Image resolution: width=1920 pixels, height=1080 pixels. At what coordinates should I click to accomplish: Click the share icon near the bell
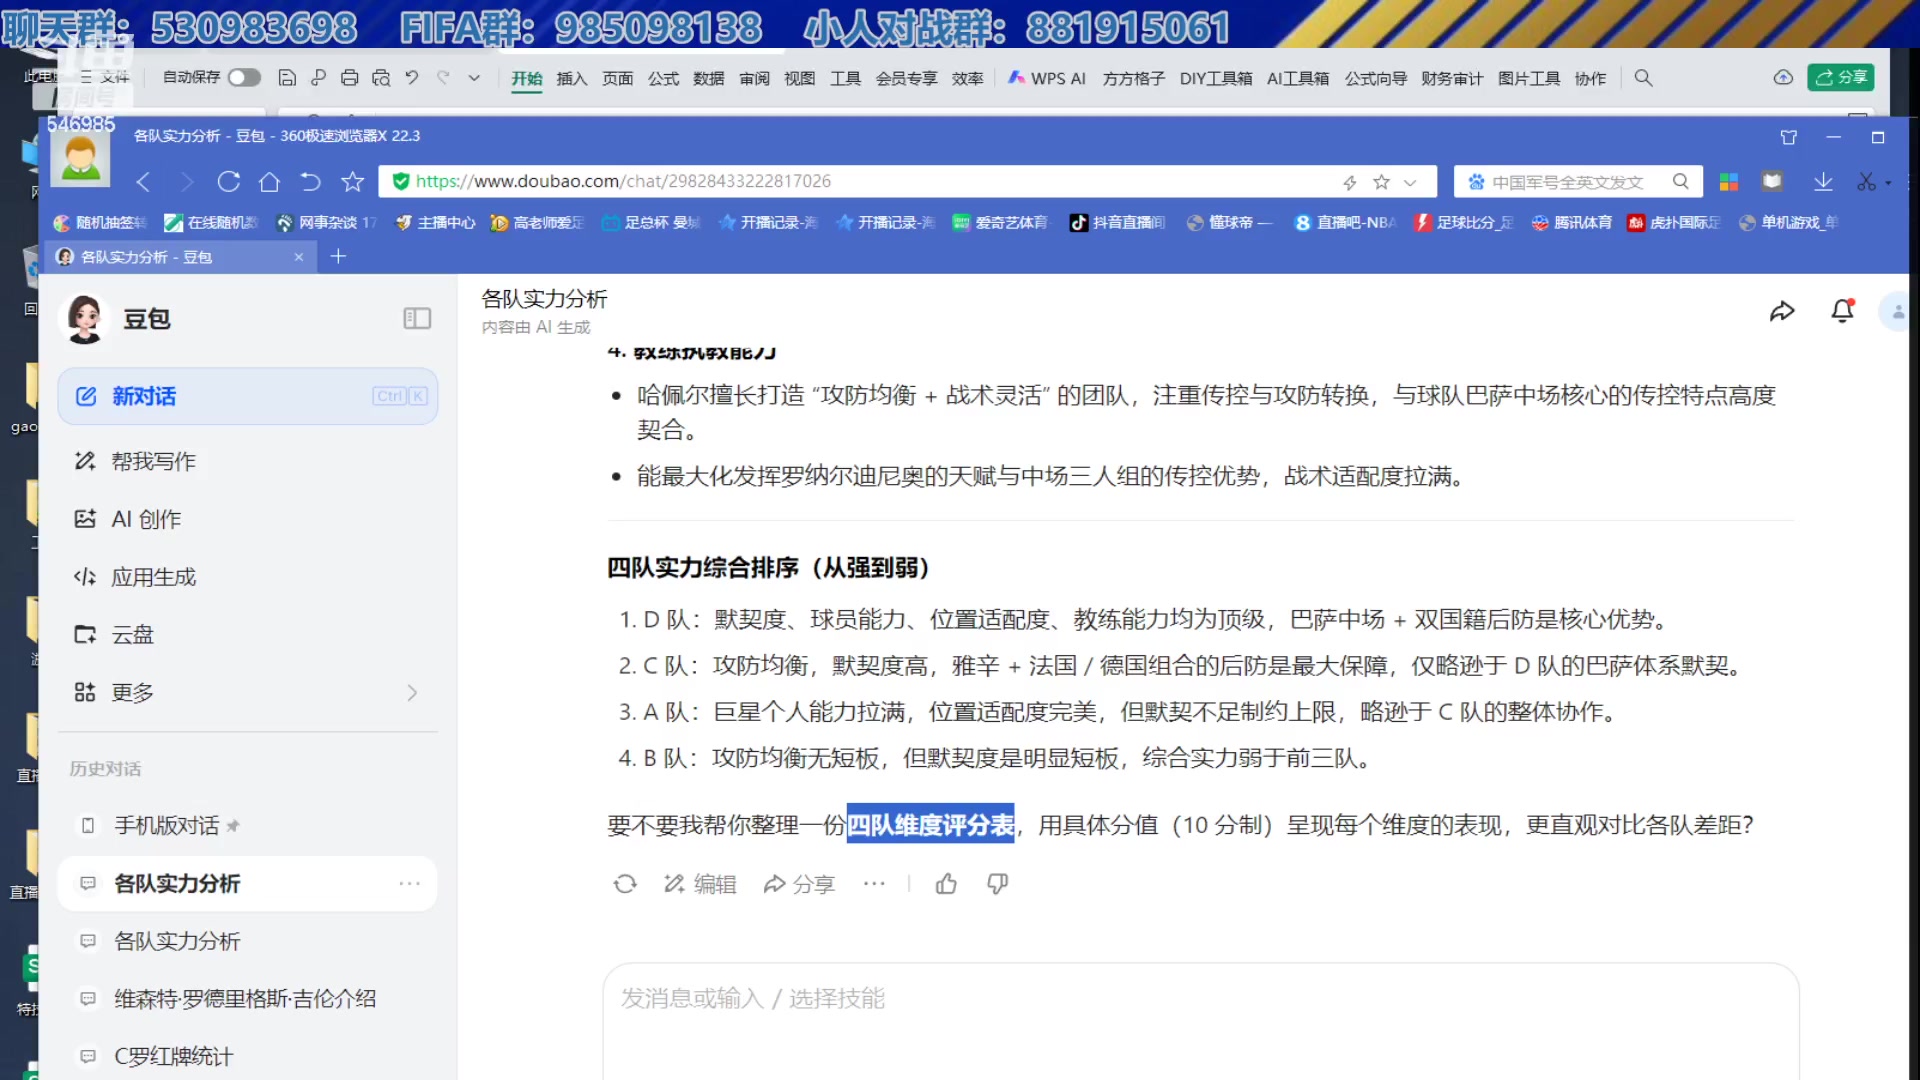tap(1782, 311)
